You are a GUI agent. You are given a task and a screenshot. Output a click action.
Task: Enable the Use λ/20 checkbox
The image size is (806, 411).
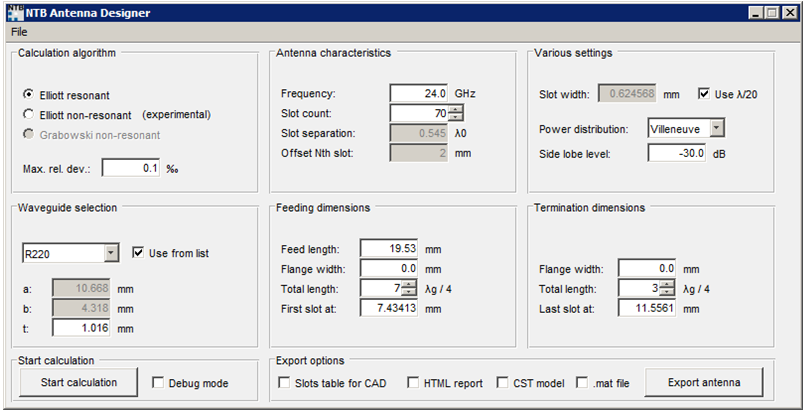(703, 94)
